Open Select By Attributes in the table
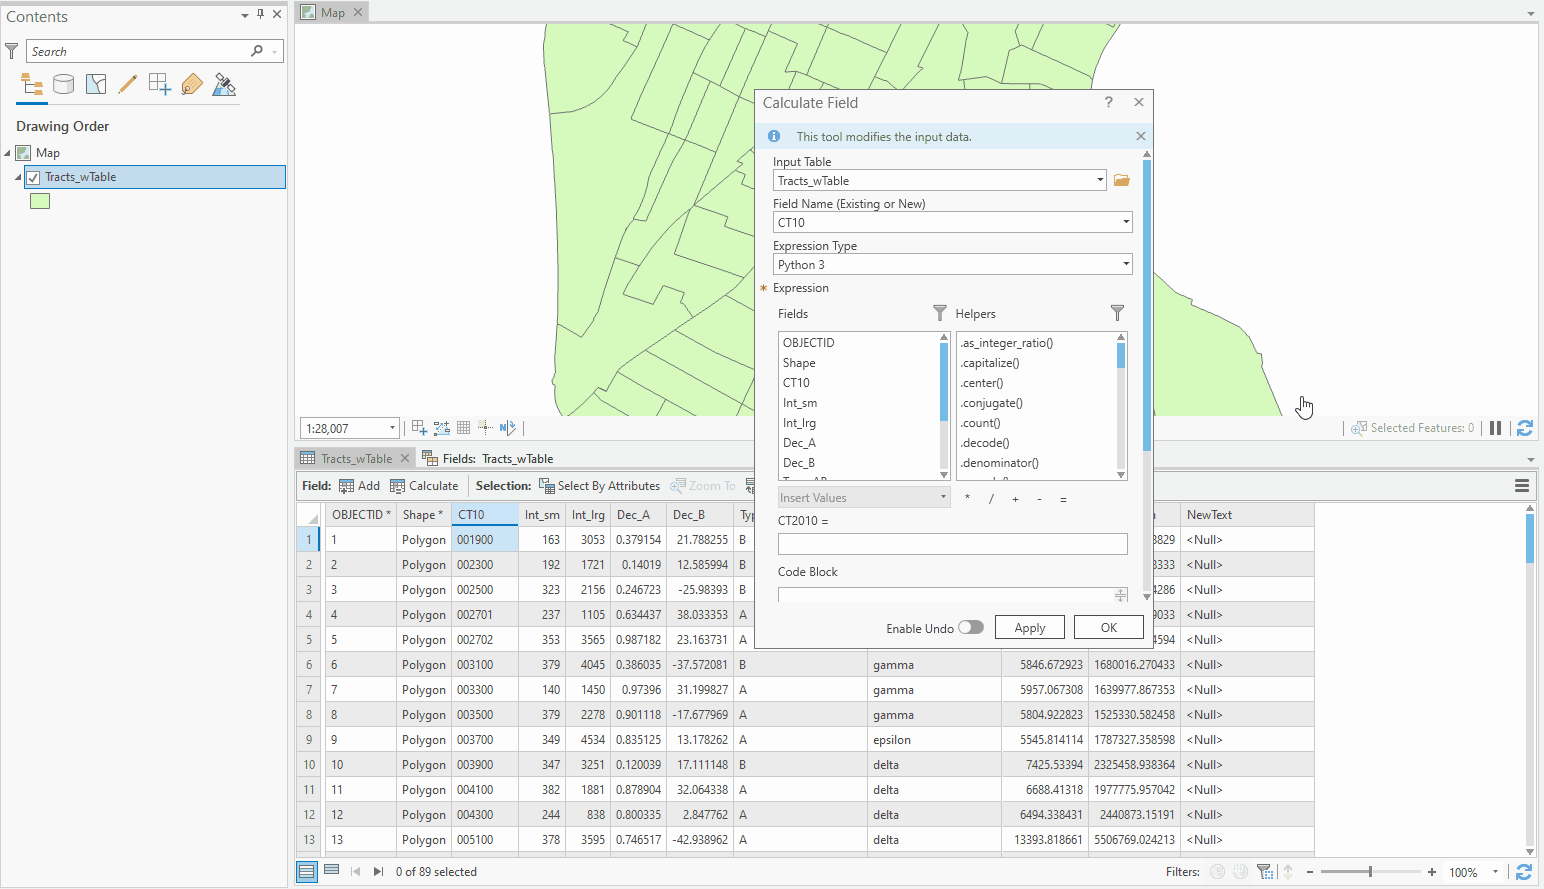 599,486
